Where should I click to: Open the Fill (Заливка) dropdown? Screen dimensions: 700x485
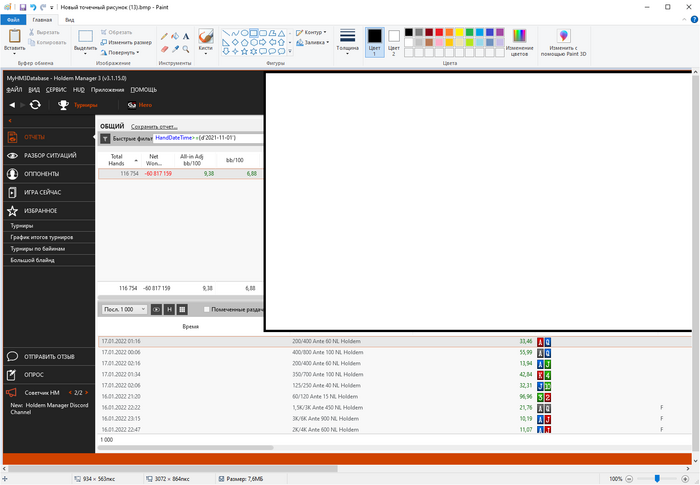tap(312, 42)
